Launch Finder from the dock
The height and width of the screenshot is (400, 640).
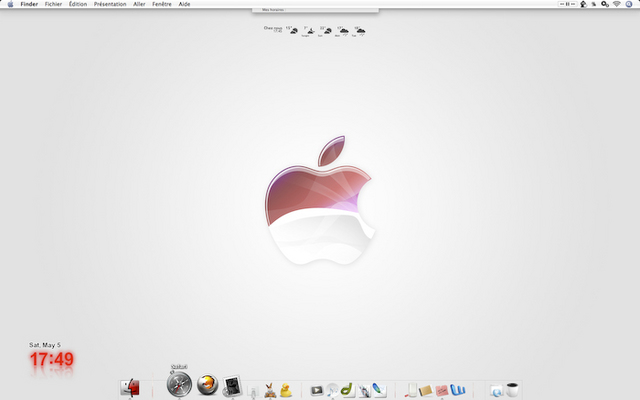click(130, 387)
